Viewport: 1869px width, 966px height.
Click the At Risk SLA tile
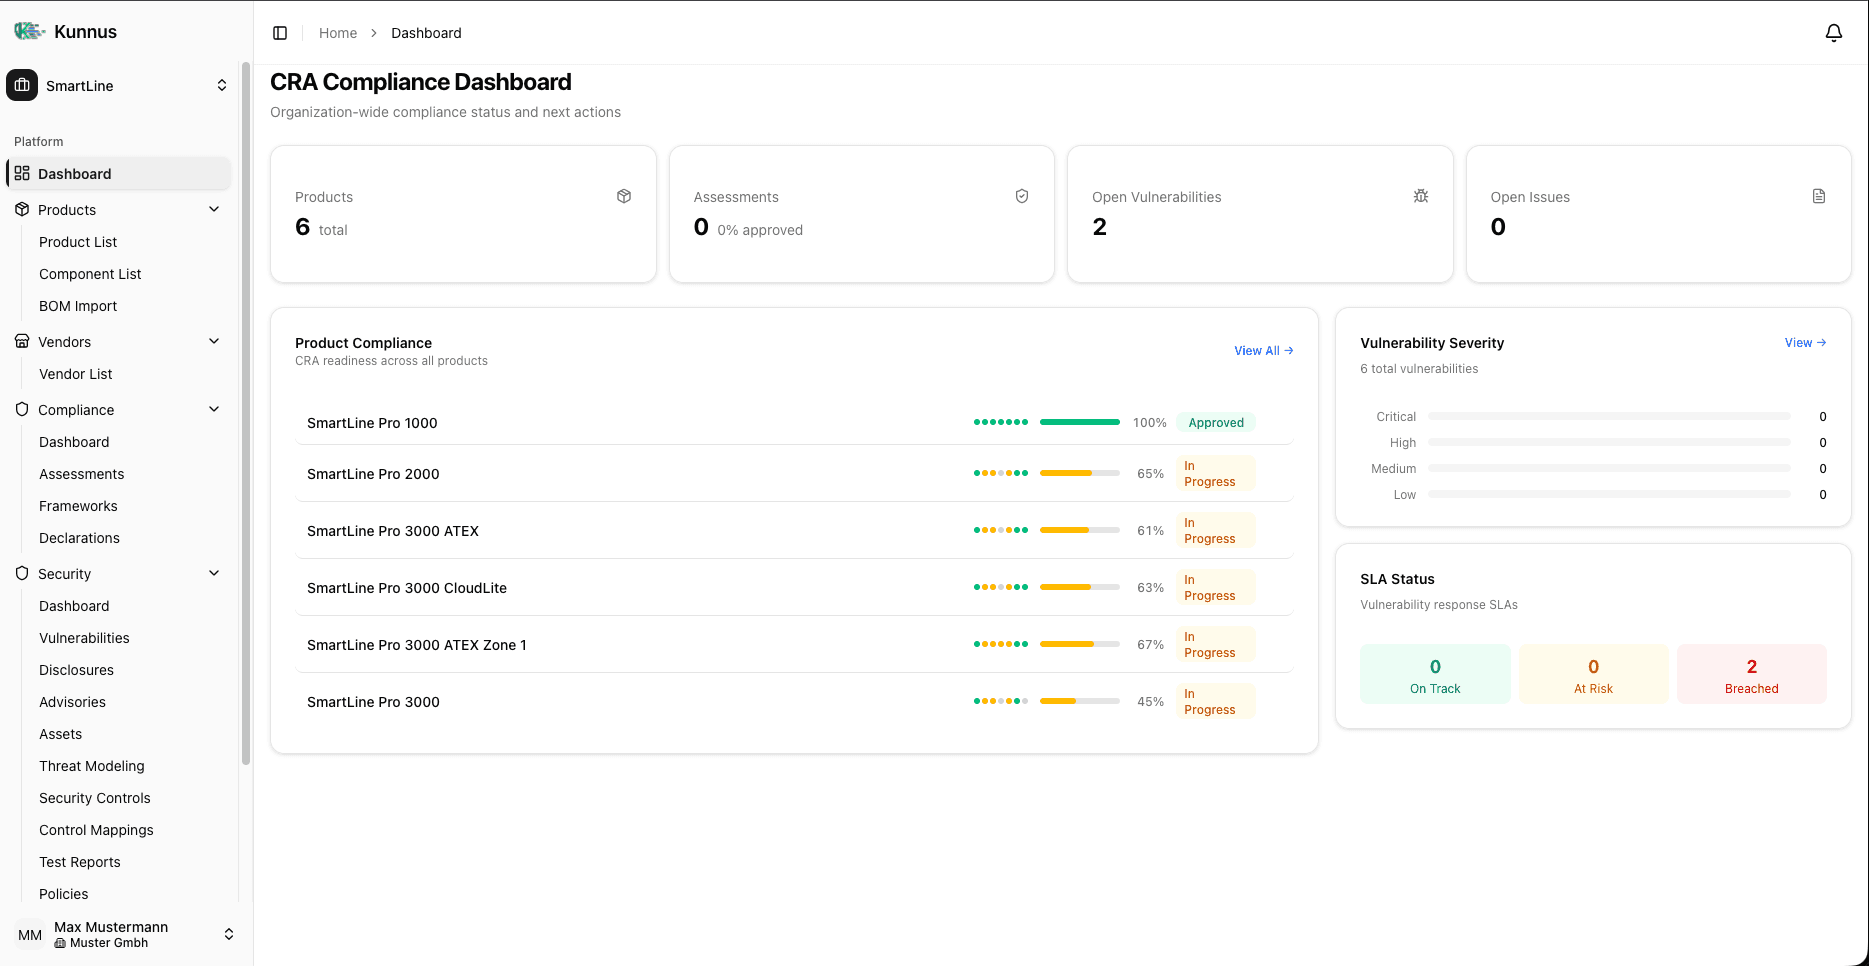[x=1593, y=675]
